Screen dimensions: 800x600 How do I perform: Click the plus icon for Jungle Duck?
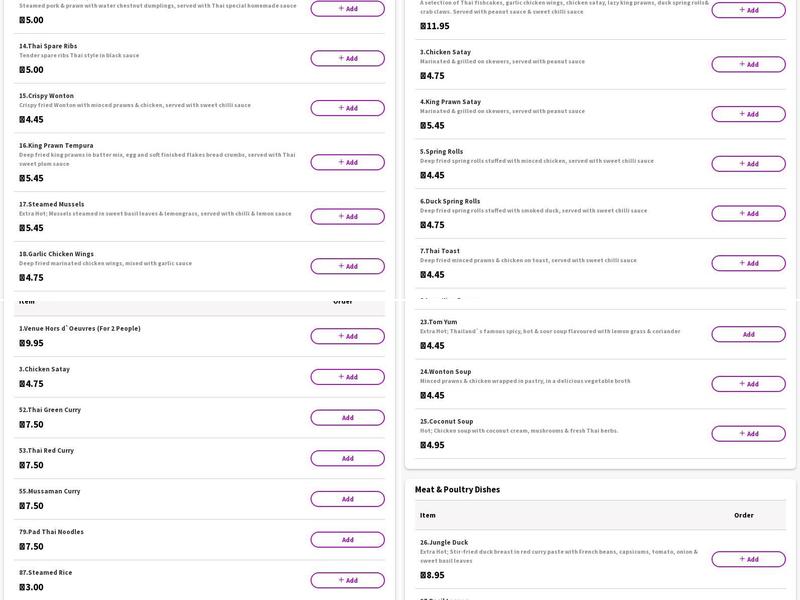742,559
